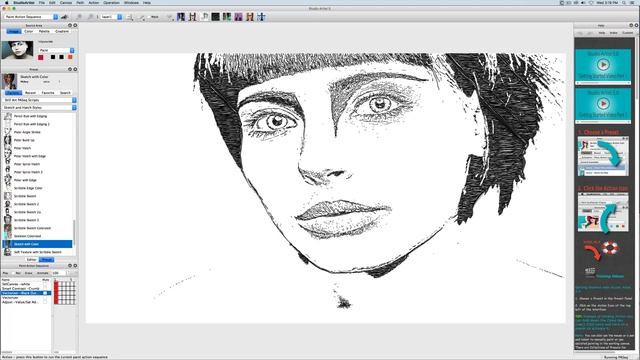The width and height of the screenshot is (640, 360).
Task: Open the Paint dropdown in the Source Area
Action: (x=56, y=50)
